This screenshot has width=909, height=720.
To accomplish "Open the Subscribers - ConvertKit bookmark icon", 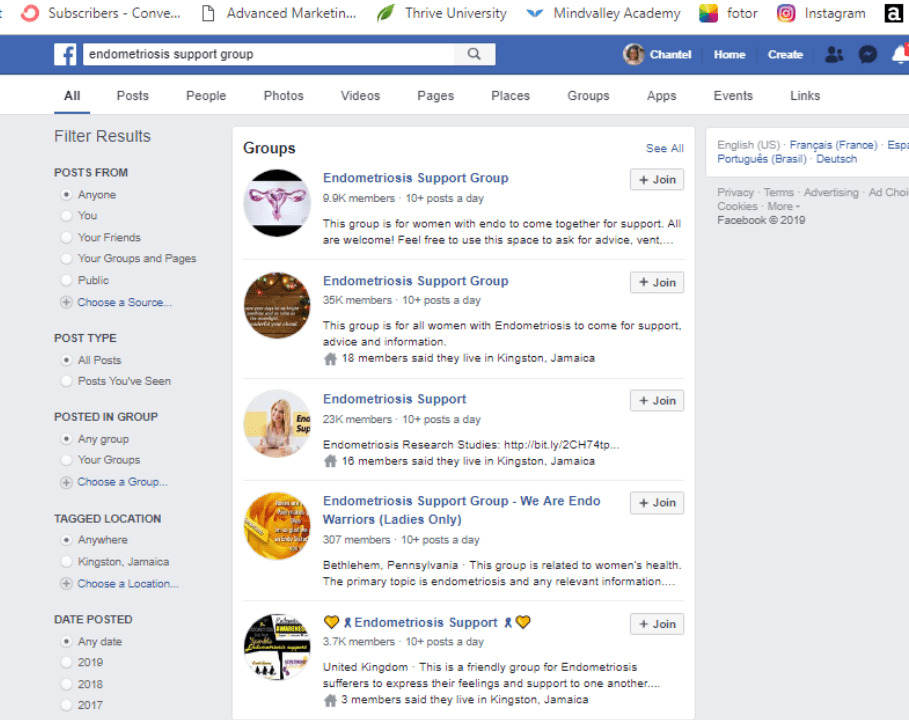I will click(30, 13).
